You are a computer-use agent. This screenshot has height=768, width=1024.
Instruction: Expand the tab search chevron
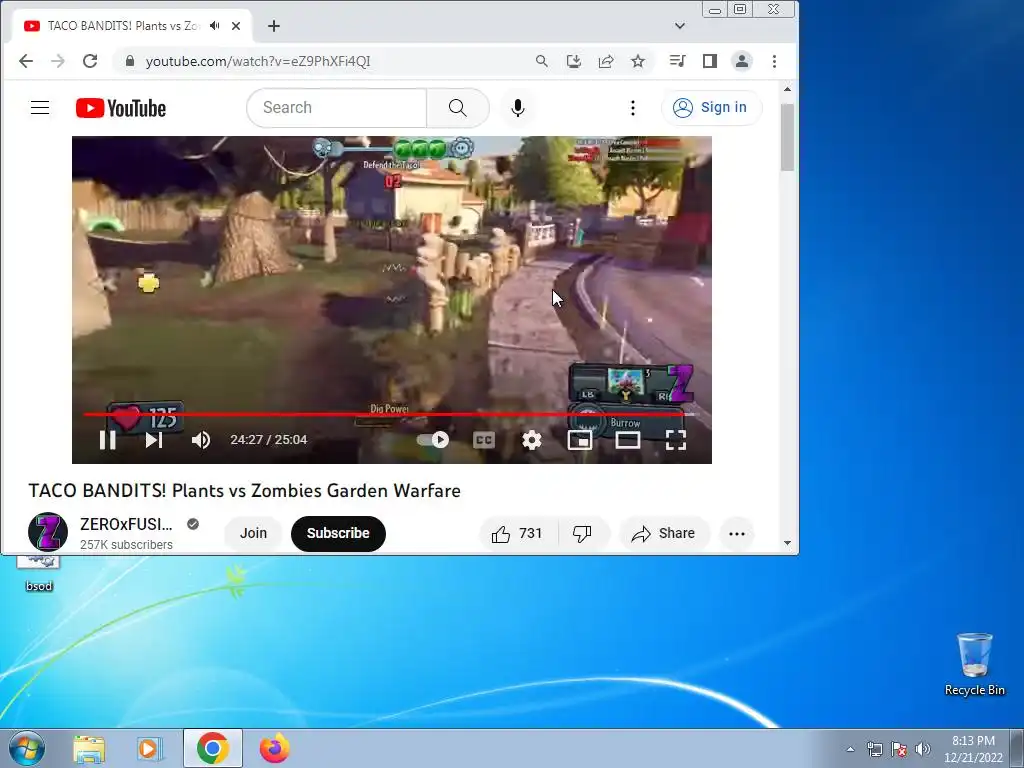tap(680, 26)
